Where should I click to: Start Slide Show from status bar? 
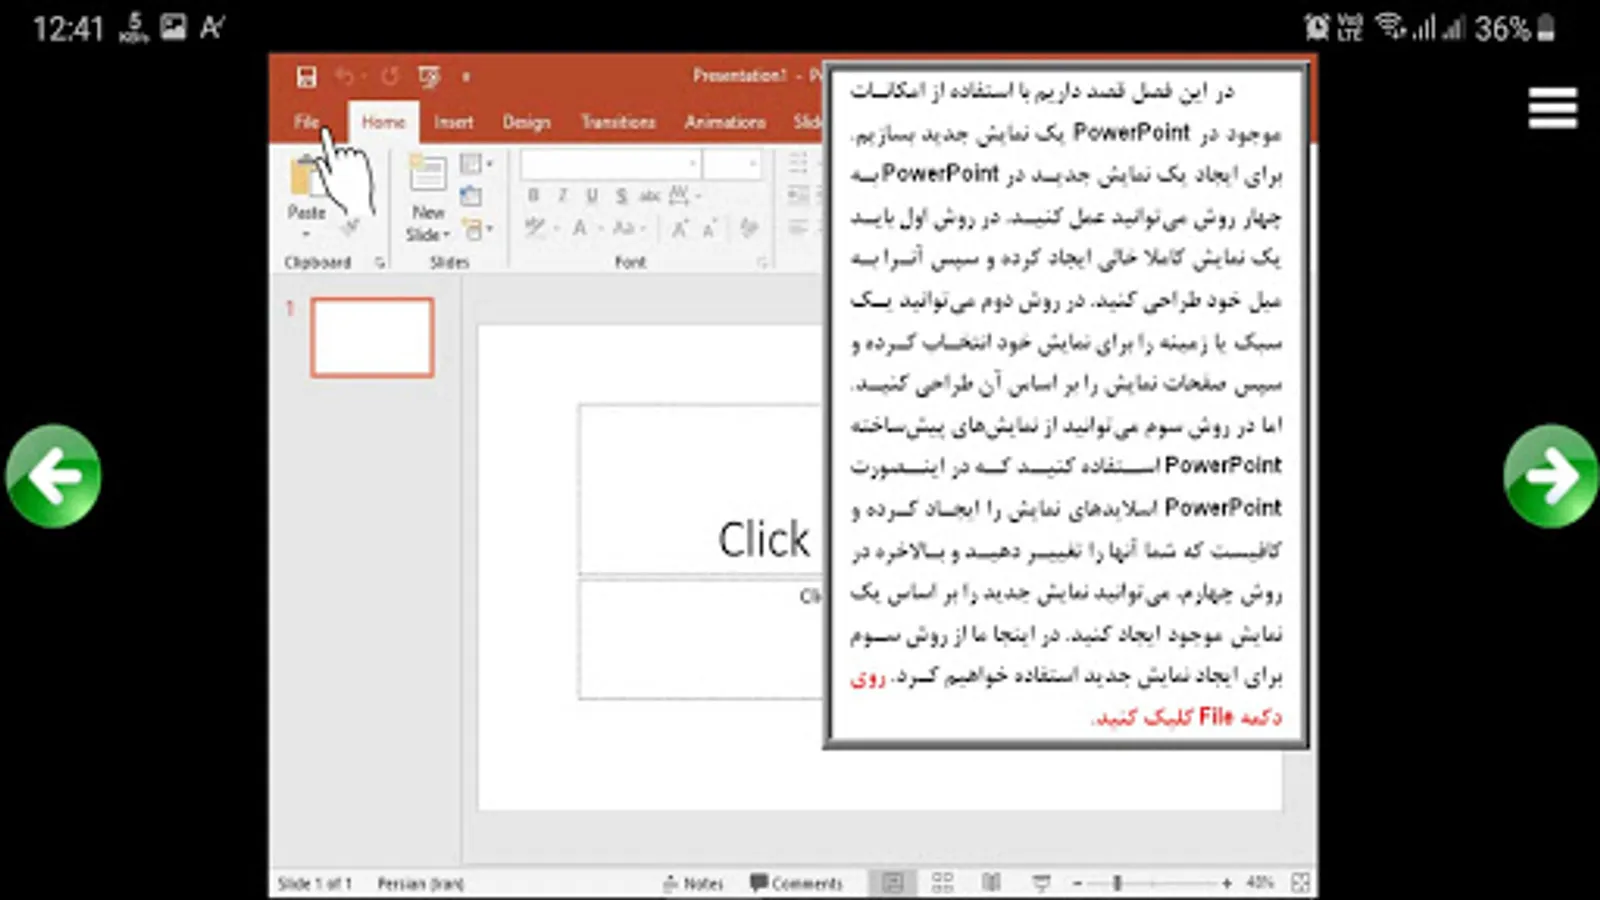pos(1041,883)
